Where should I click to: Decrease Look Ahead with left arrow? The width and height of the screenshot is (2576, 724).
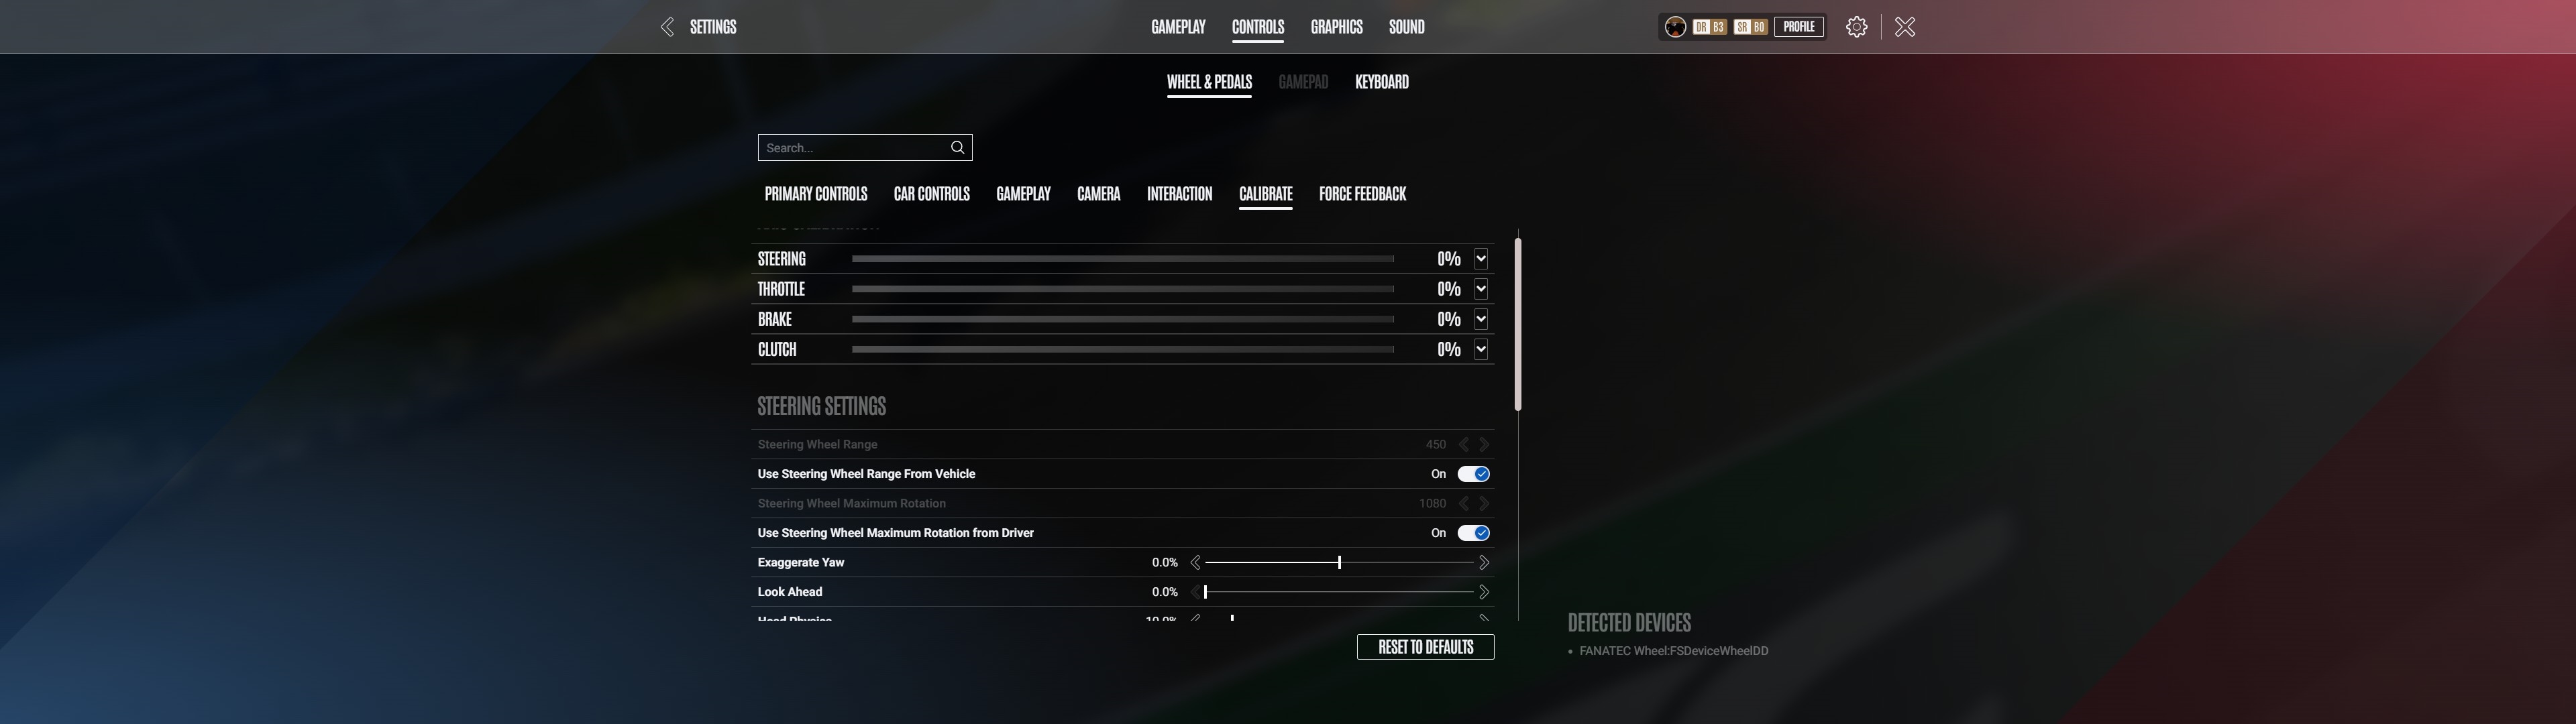click(1195, 592)
